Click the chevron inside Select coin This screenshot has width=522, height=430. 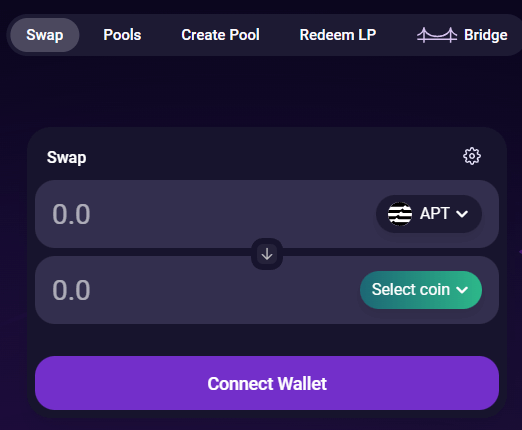tap(462, 290)
